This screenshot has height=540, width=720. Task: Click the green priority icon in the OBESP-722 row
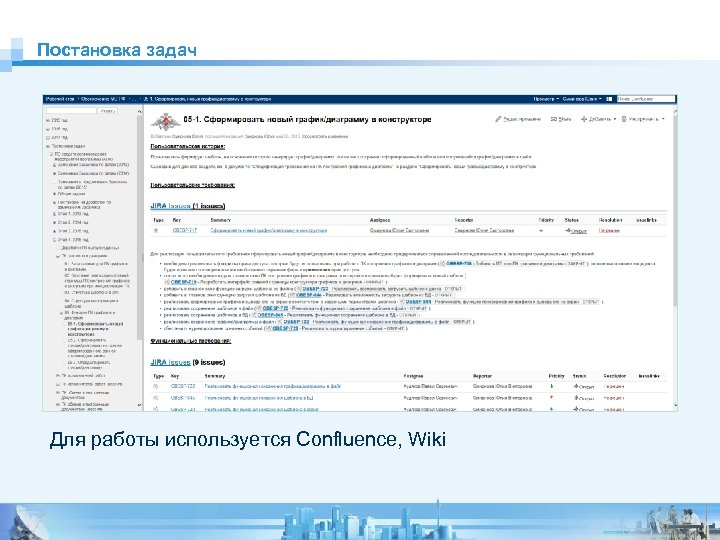[551, 386]
